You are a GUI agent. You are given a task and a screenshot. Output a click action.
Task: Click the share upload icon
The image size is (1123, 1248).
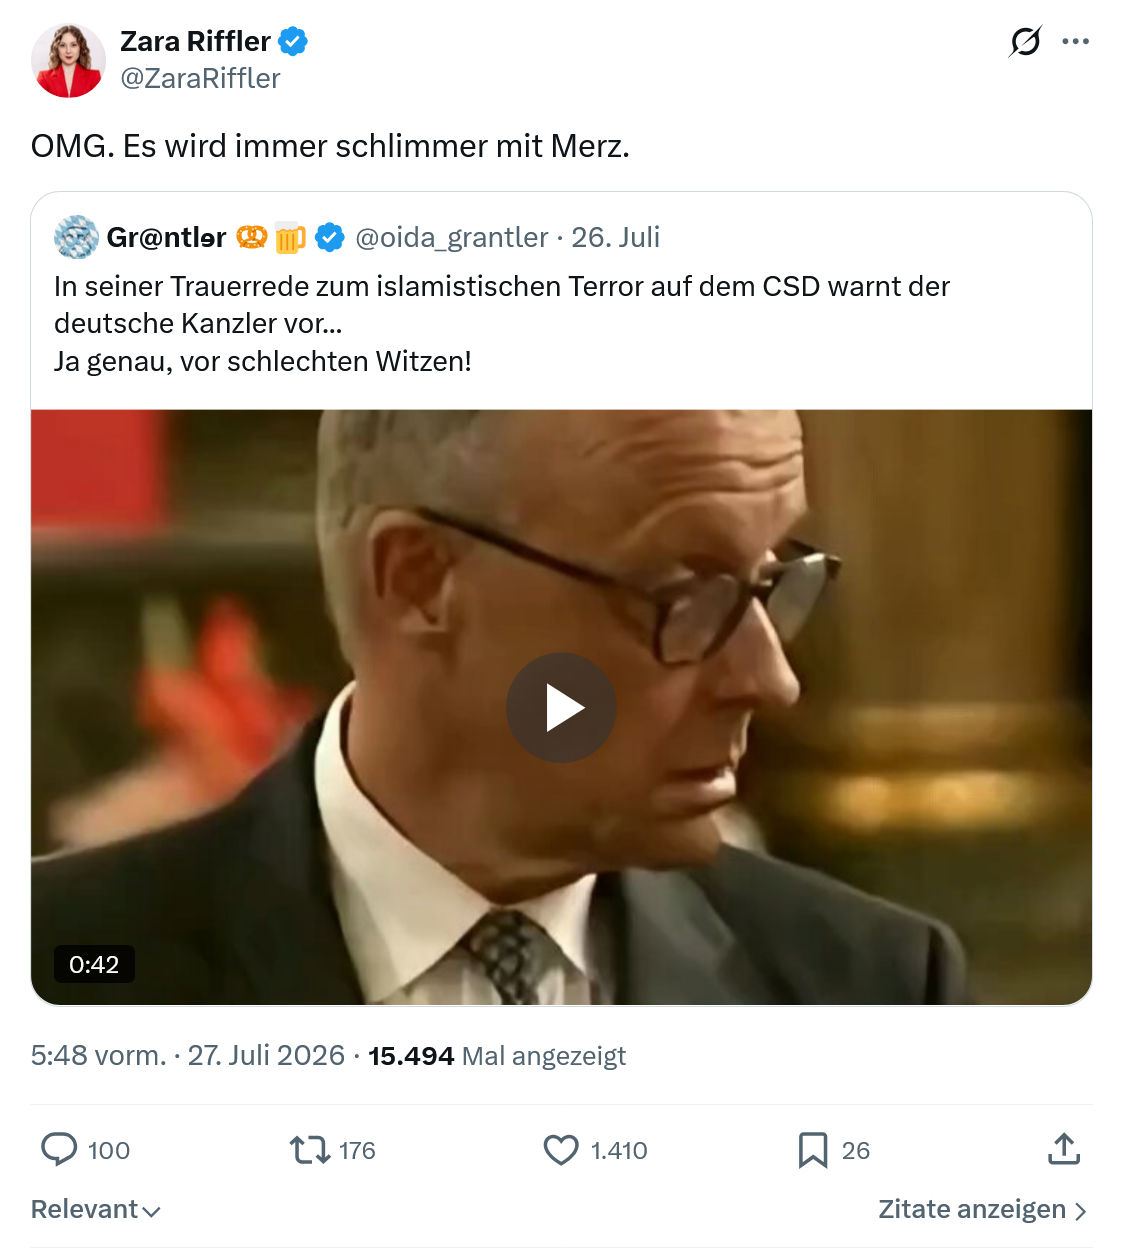[1064, 1149]
